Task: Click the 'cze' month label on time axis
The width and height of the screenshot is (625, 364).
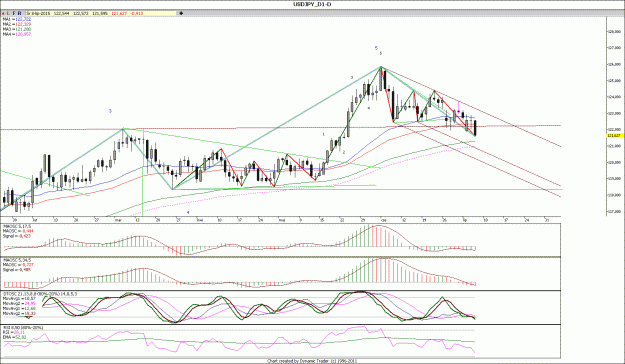Action: [x=383, y=220]
